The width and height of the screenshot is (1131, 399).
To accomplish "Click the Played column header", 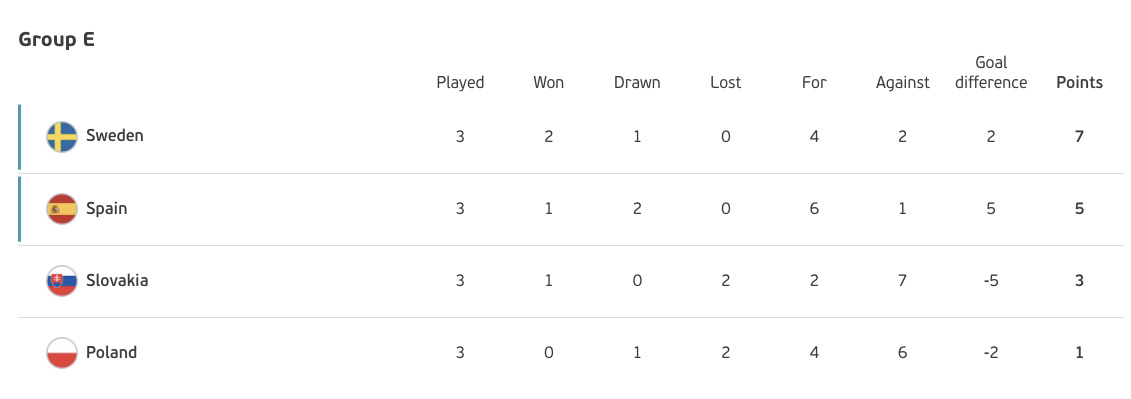I will click(x=460, y=83).
